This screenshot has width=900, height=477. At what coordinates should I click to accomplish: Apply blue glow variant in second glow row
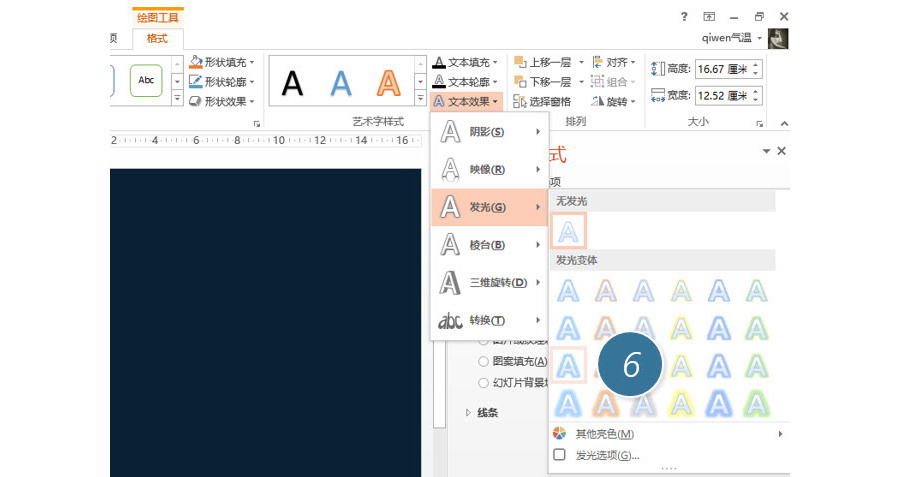click(568, 329)
